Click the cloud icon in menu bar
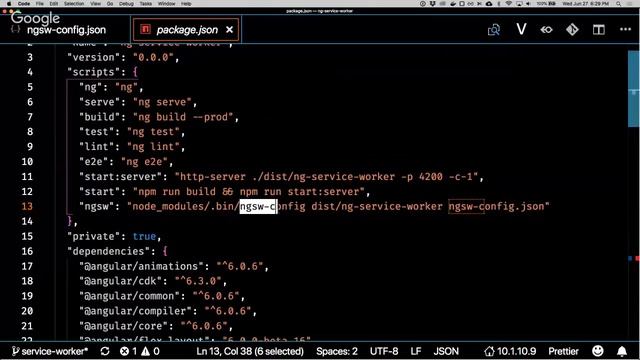This screenshot has height=360, width=640. coord(489,4)
